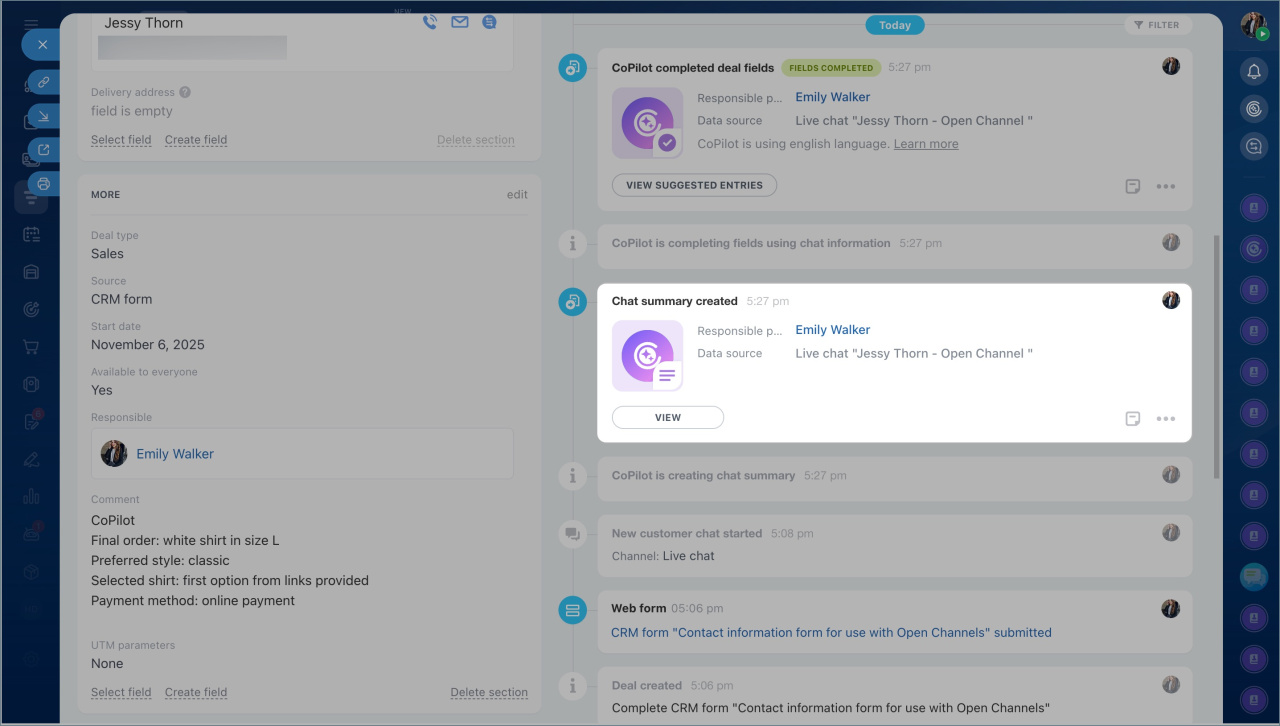
Task: Click the phone call icon for Jessy Thorn
Action: pos(430,22)
